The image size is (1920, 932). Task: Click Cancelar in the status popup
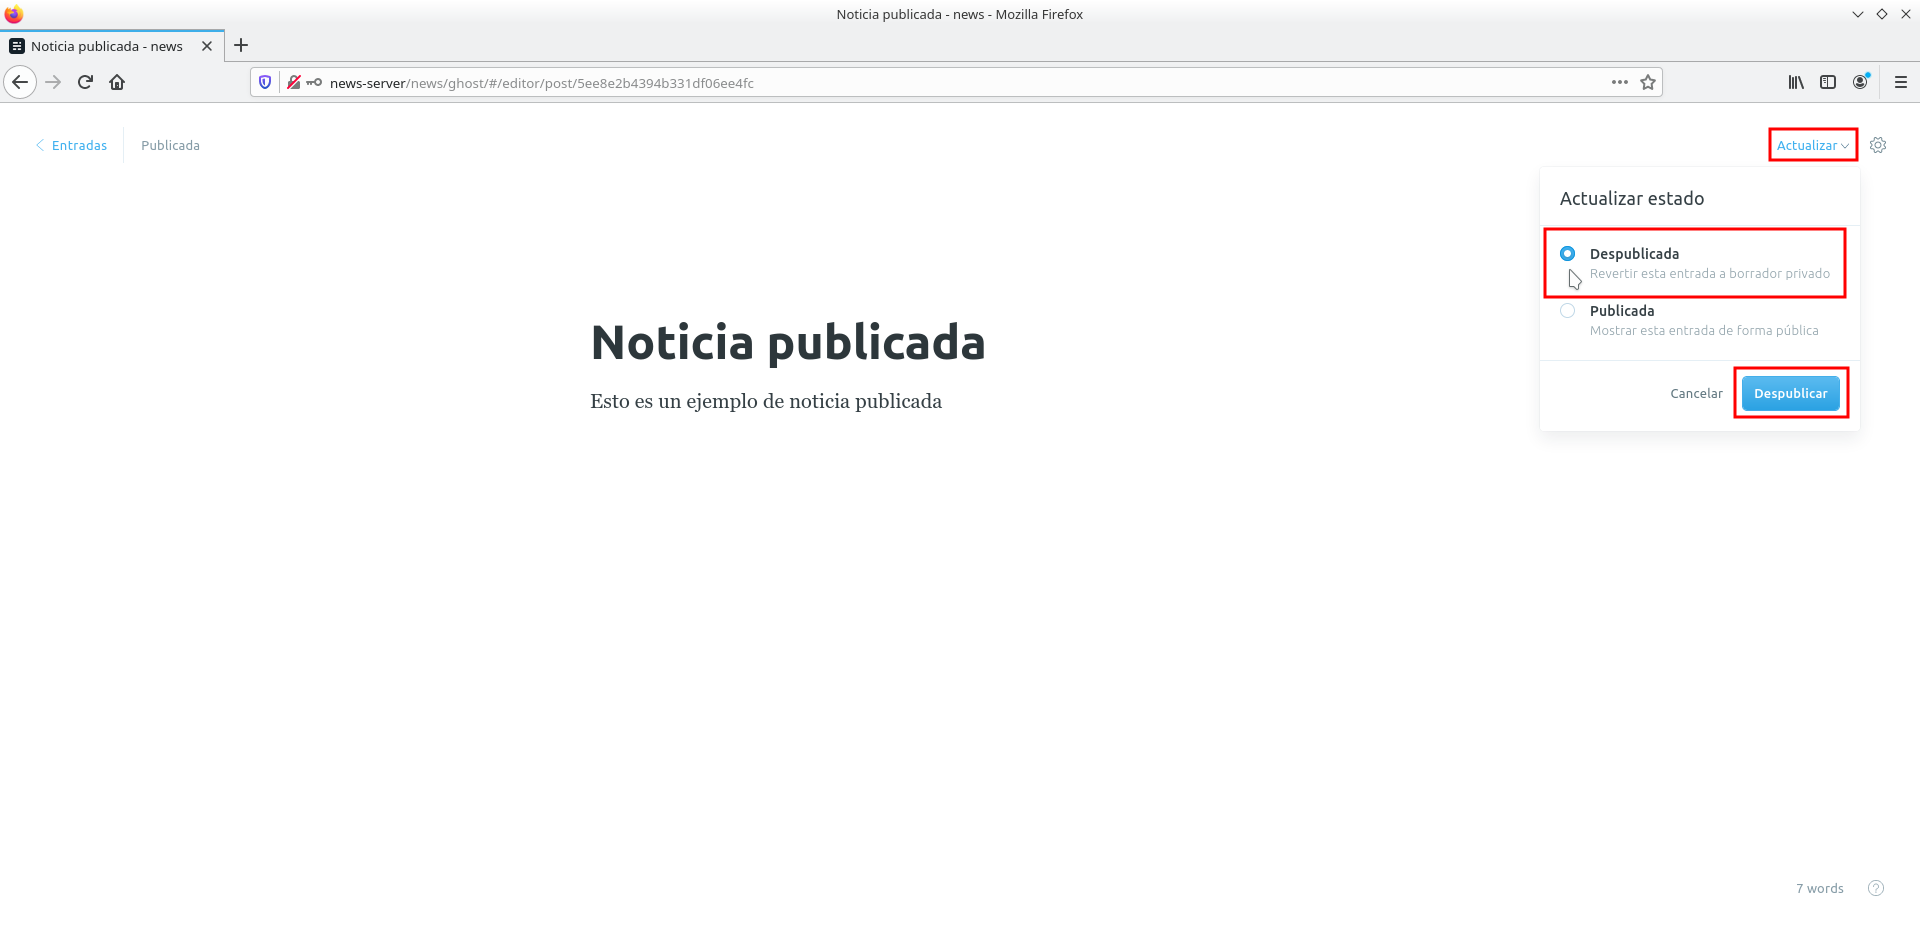[1696, 393]
